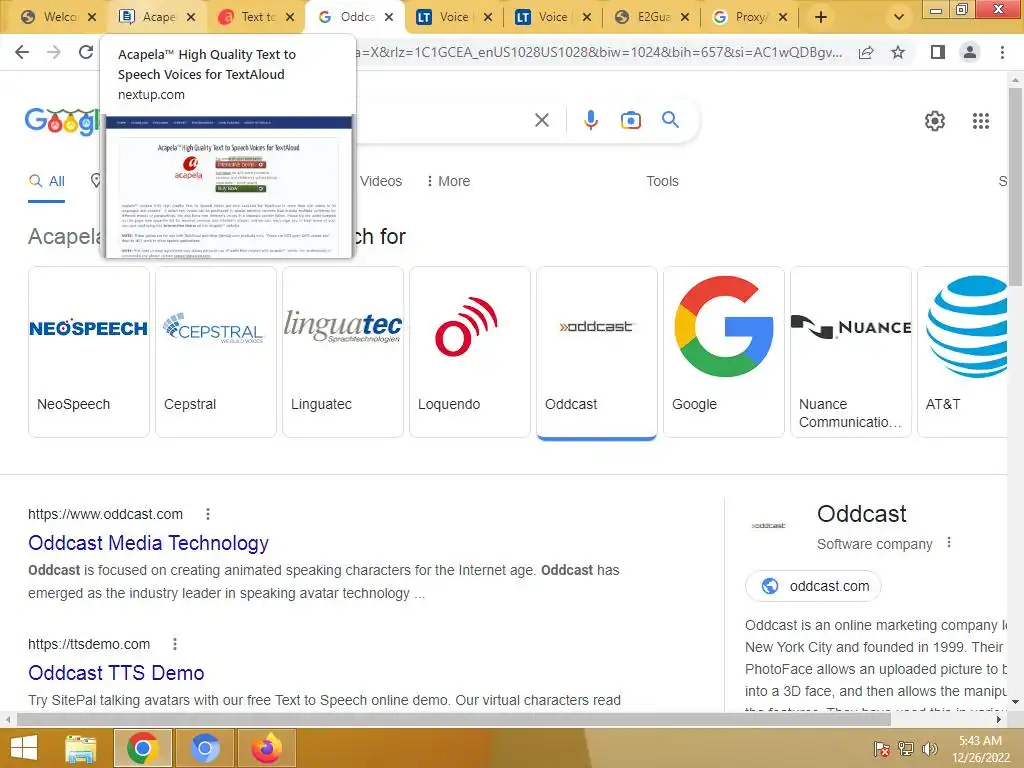Click the address bar URL
The height and width of the screenshot is (768, 1024).
pos(601,52)
